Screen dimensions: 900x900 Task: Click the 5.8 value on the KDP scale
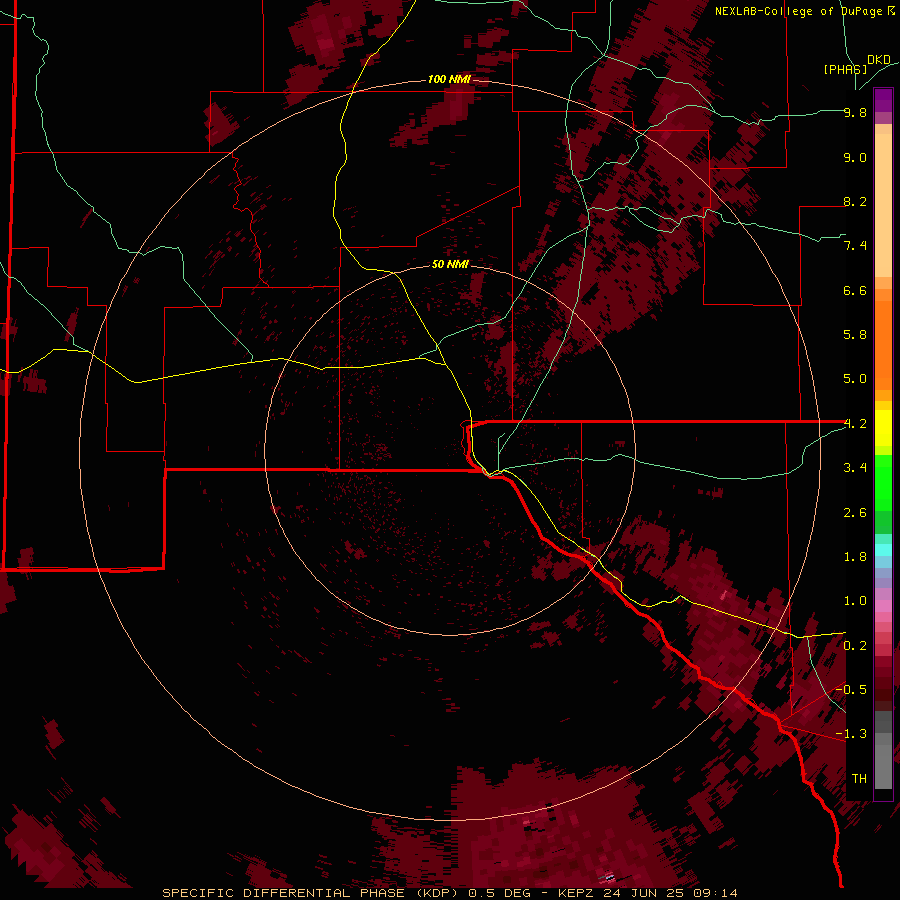point(855,335)
